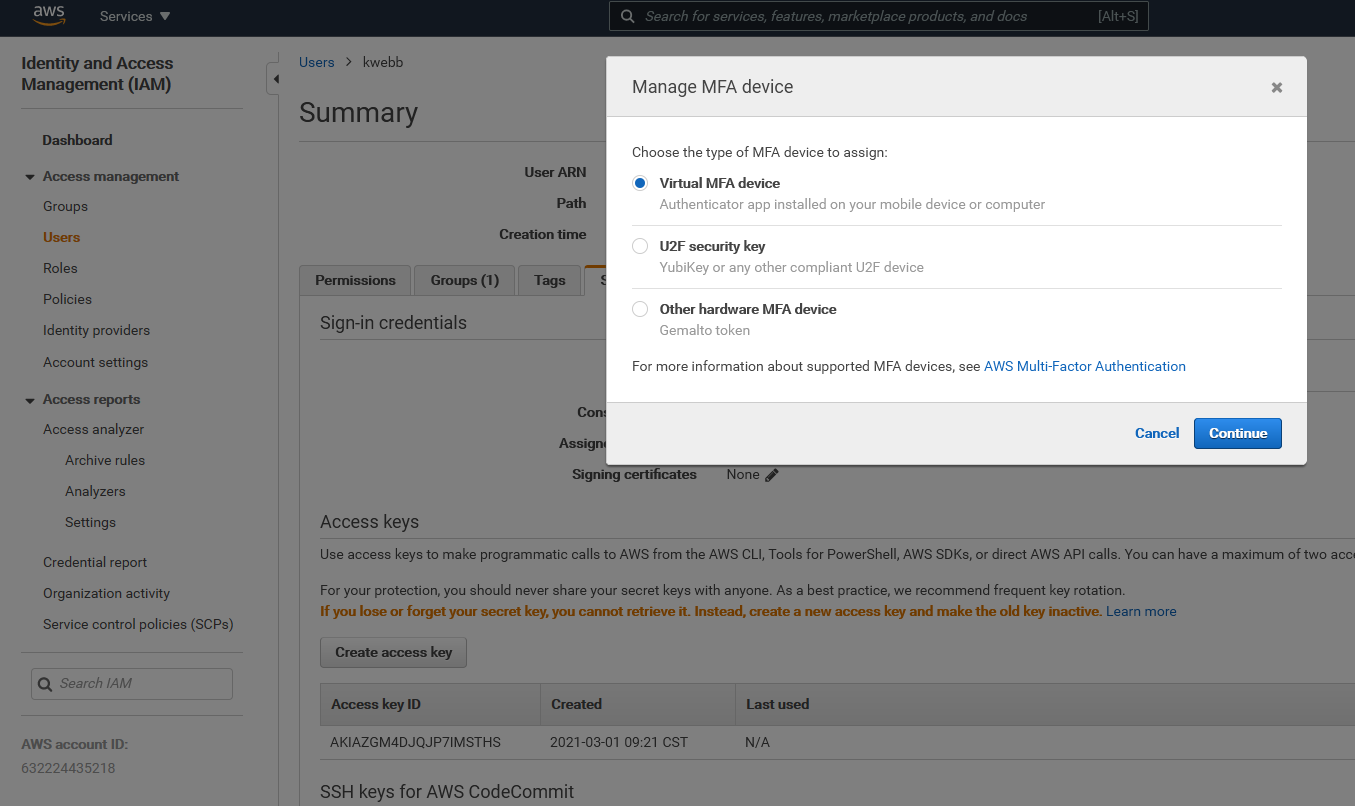The height and width of the screenshot is (806, 1355).
Task: Go to the Users breadcrumb link
Action: point(317,62)
